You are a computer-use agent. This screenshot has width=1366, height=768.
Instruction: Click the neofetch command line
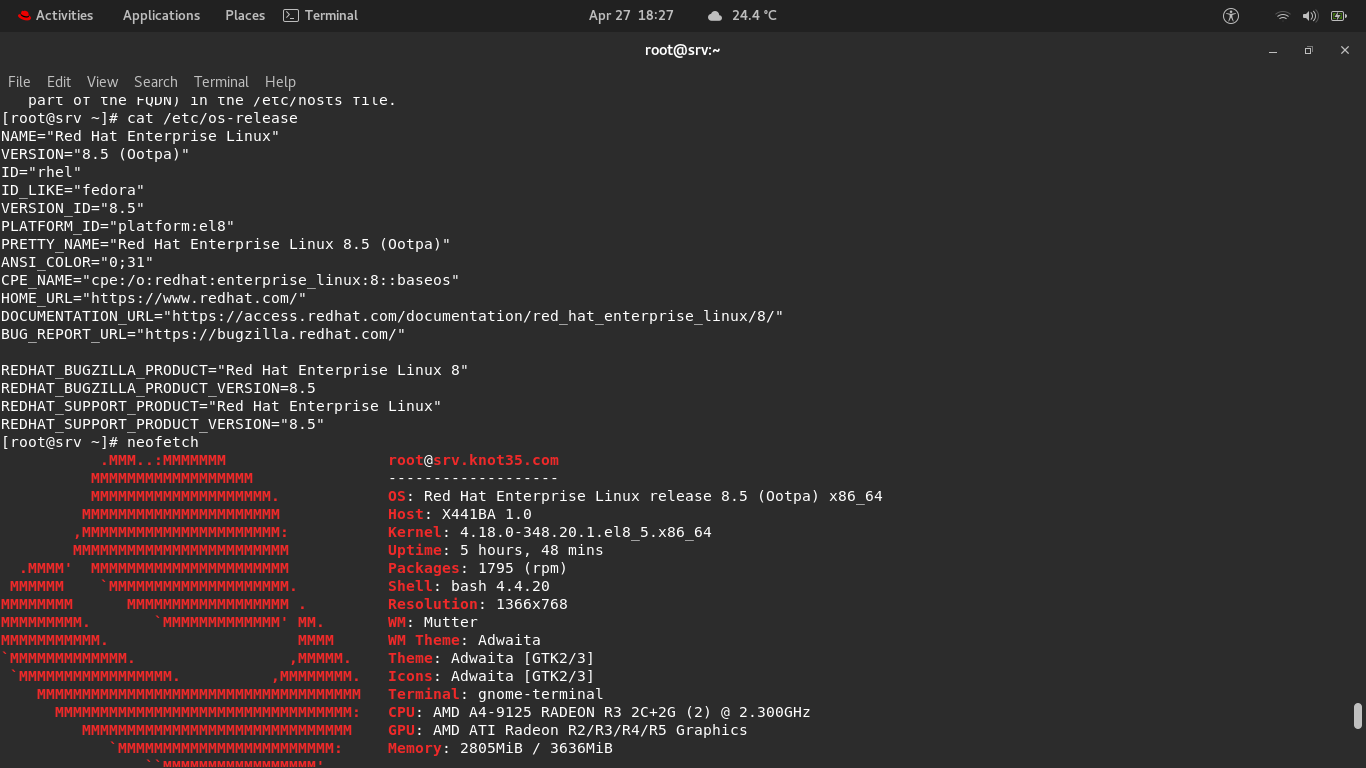[x=100, y=442]
